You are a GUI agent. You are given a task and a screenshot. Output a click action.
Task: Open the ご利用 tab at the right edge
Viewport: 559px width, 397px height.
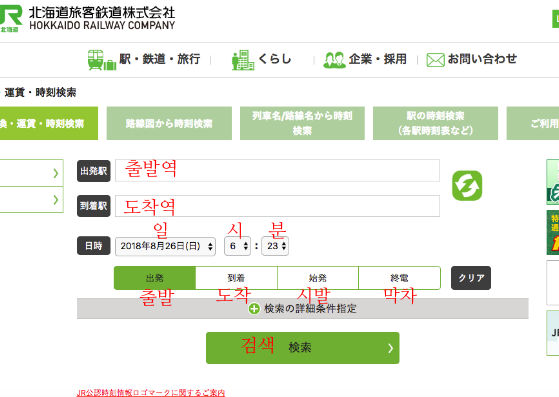click(x=533, y=123)
